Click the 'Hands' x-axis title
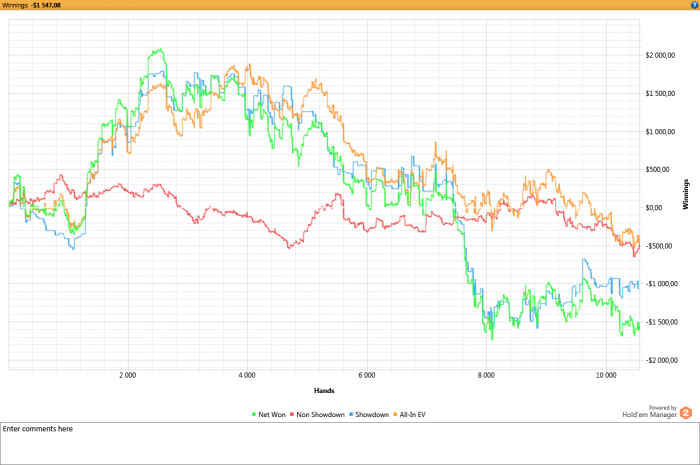The height and width of the screenshot is (465, 700). click(323, 390)
